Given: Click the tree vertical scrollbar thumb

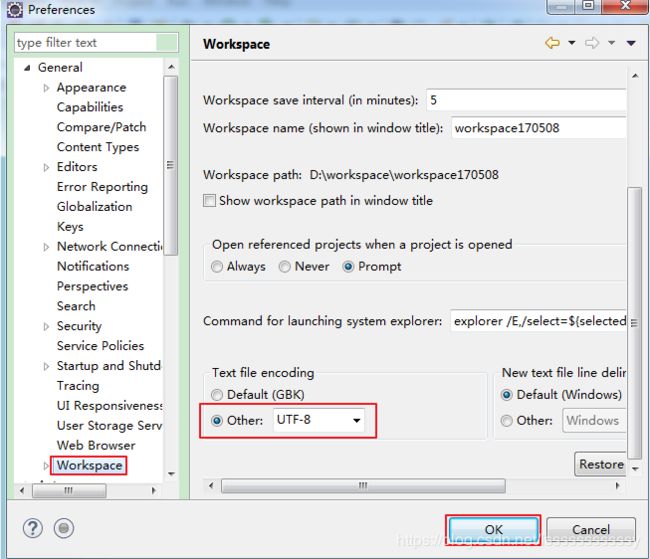Looking at the screenshot, I should pyautogui.click(x=170, y=165).
